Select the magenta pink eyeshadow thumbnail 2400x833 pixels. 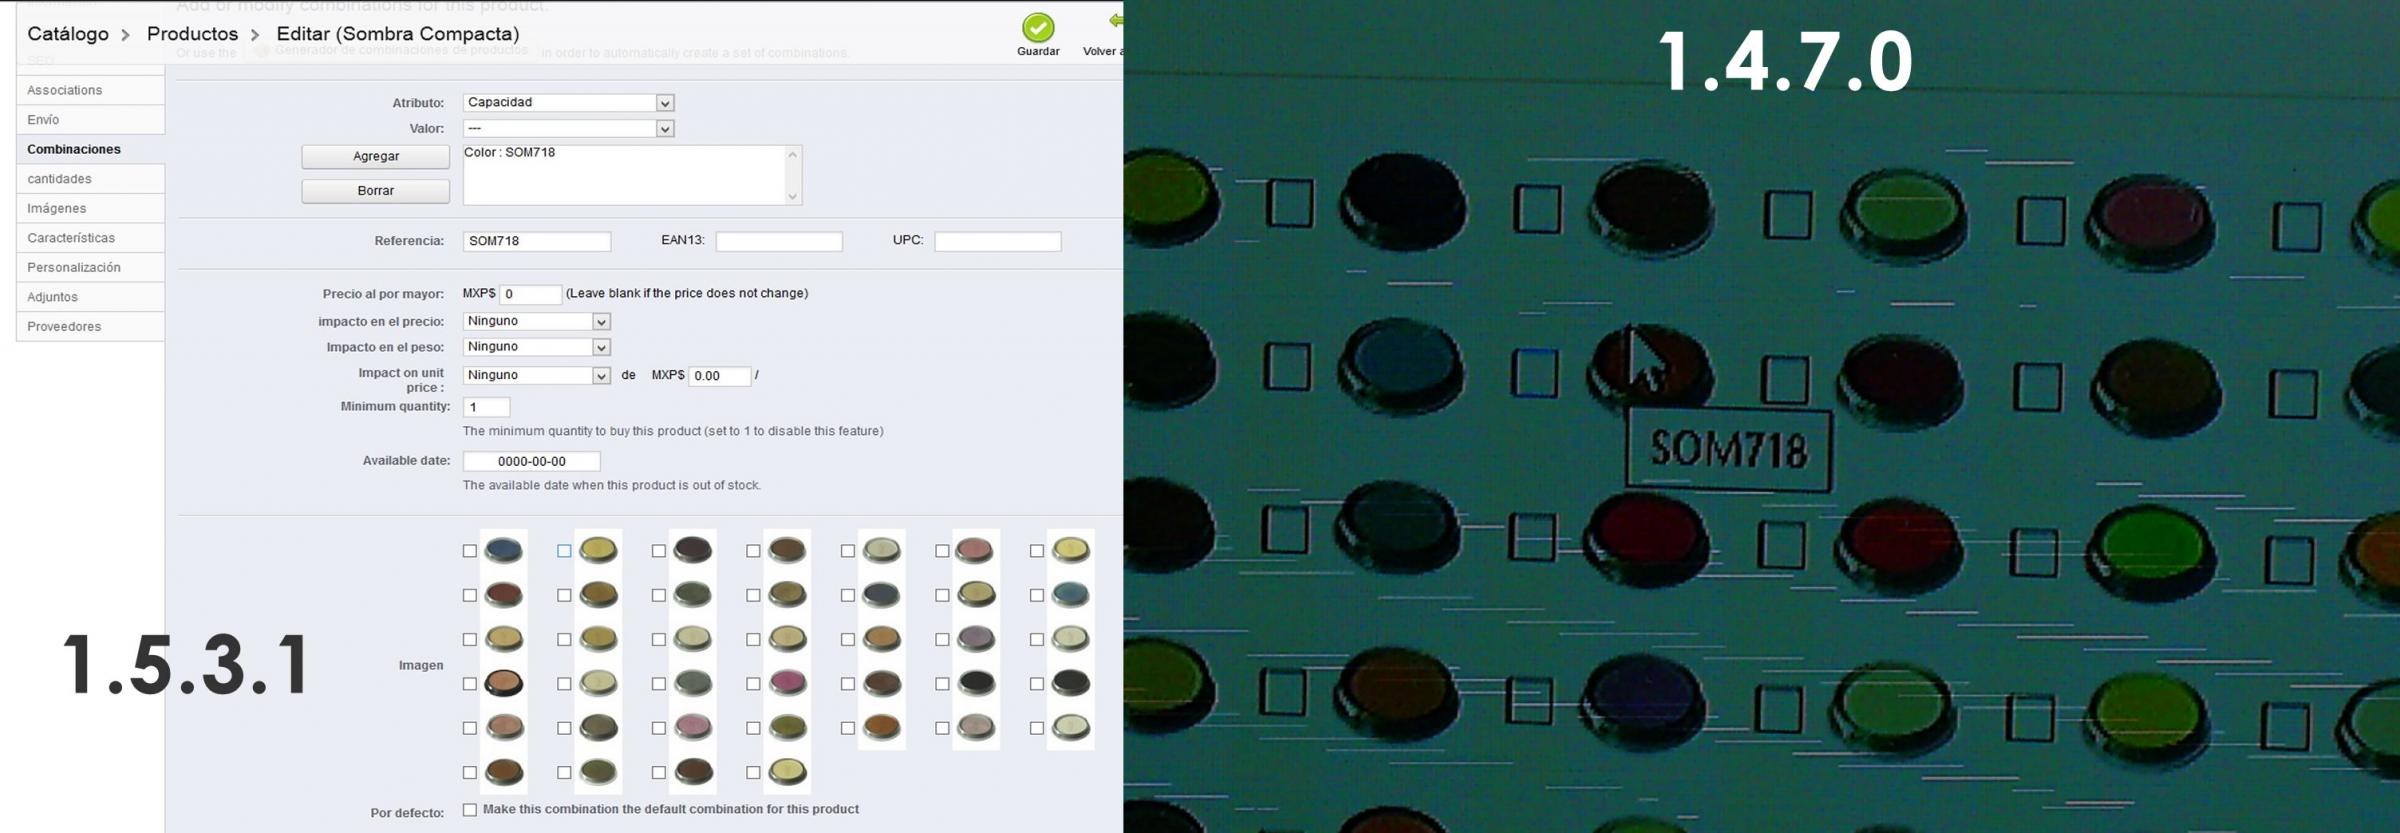tap(787, 683)
